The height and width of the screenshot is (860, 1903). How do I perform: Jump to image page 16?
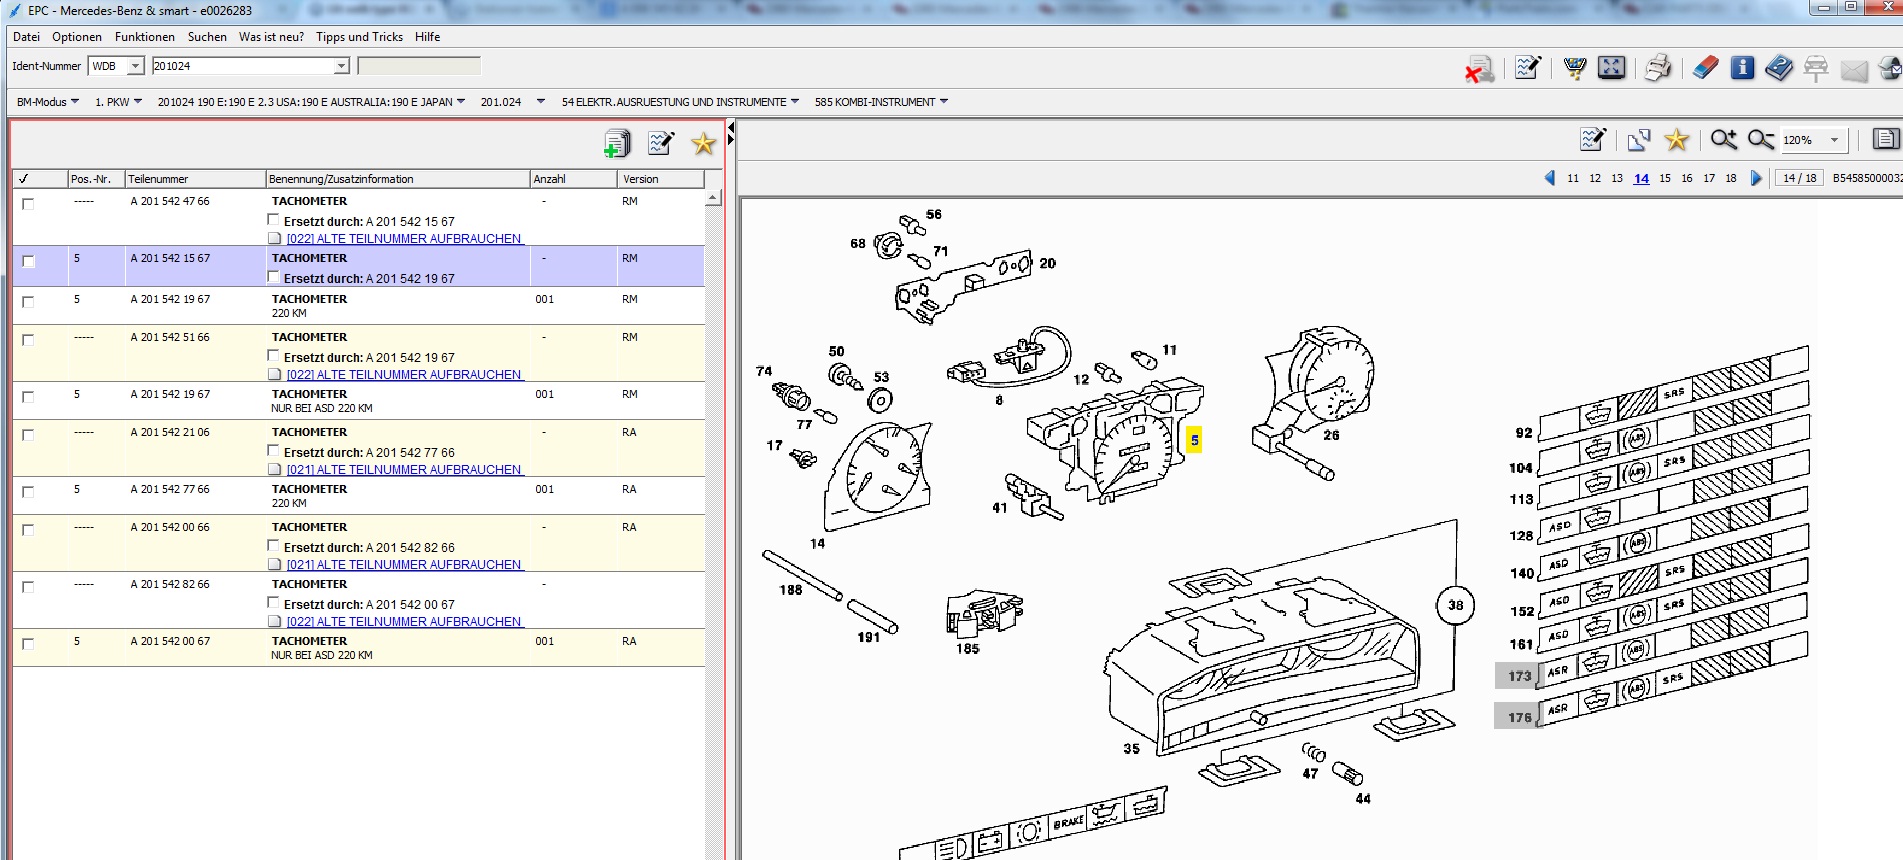tap(1687, 178)
